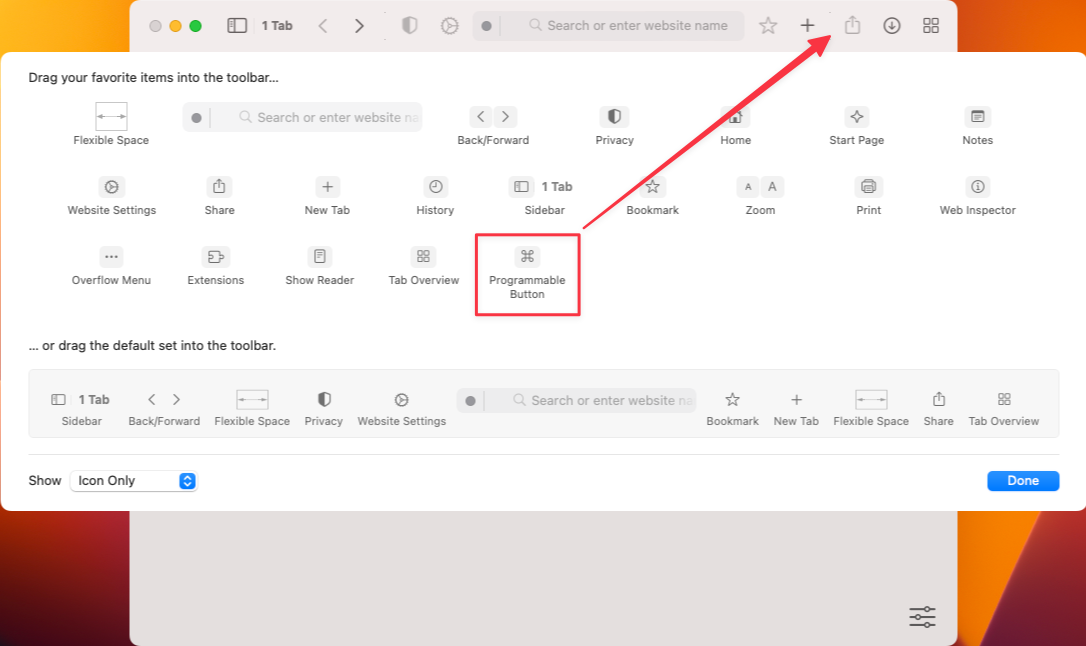Click the page settings sliders control
Screen dimensions: 1086x646
[x=921, y=617]
